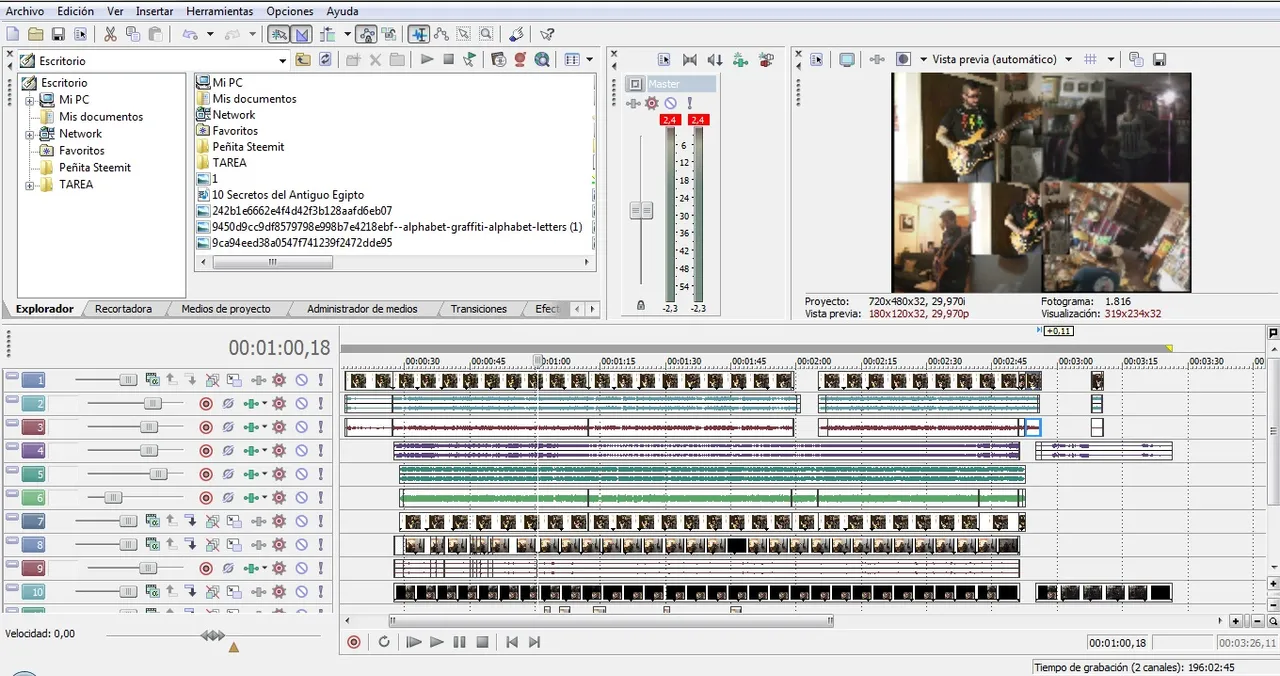Select the 10 Secretos del Antiguo Egipto file
The width and height of the screenshot is (1280, 676).
point(287,194)
